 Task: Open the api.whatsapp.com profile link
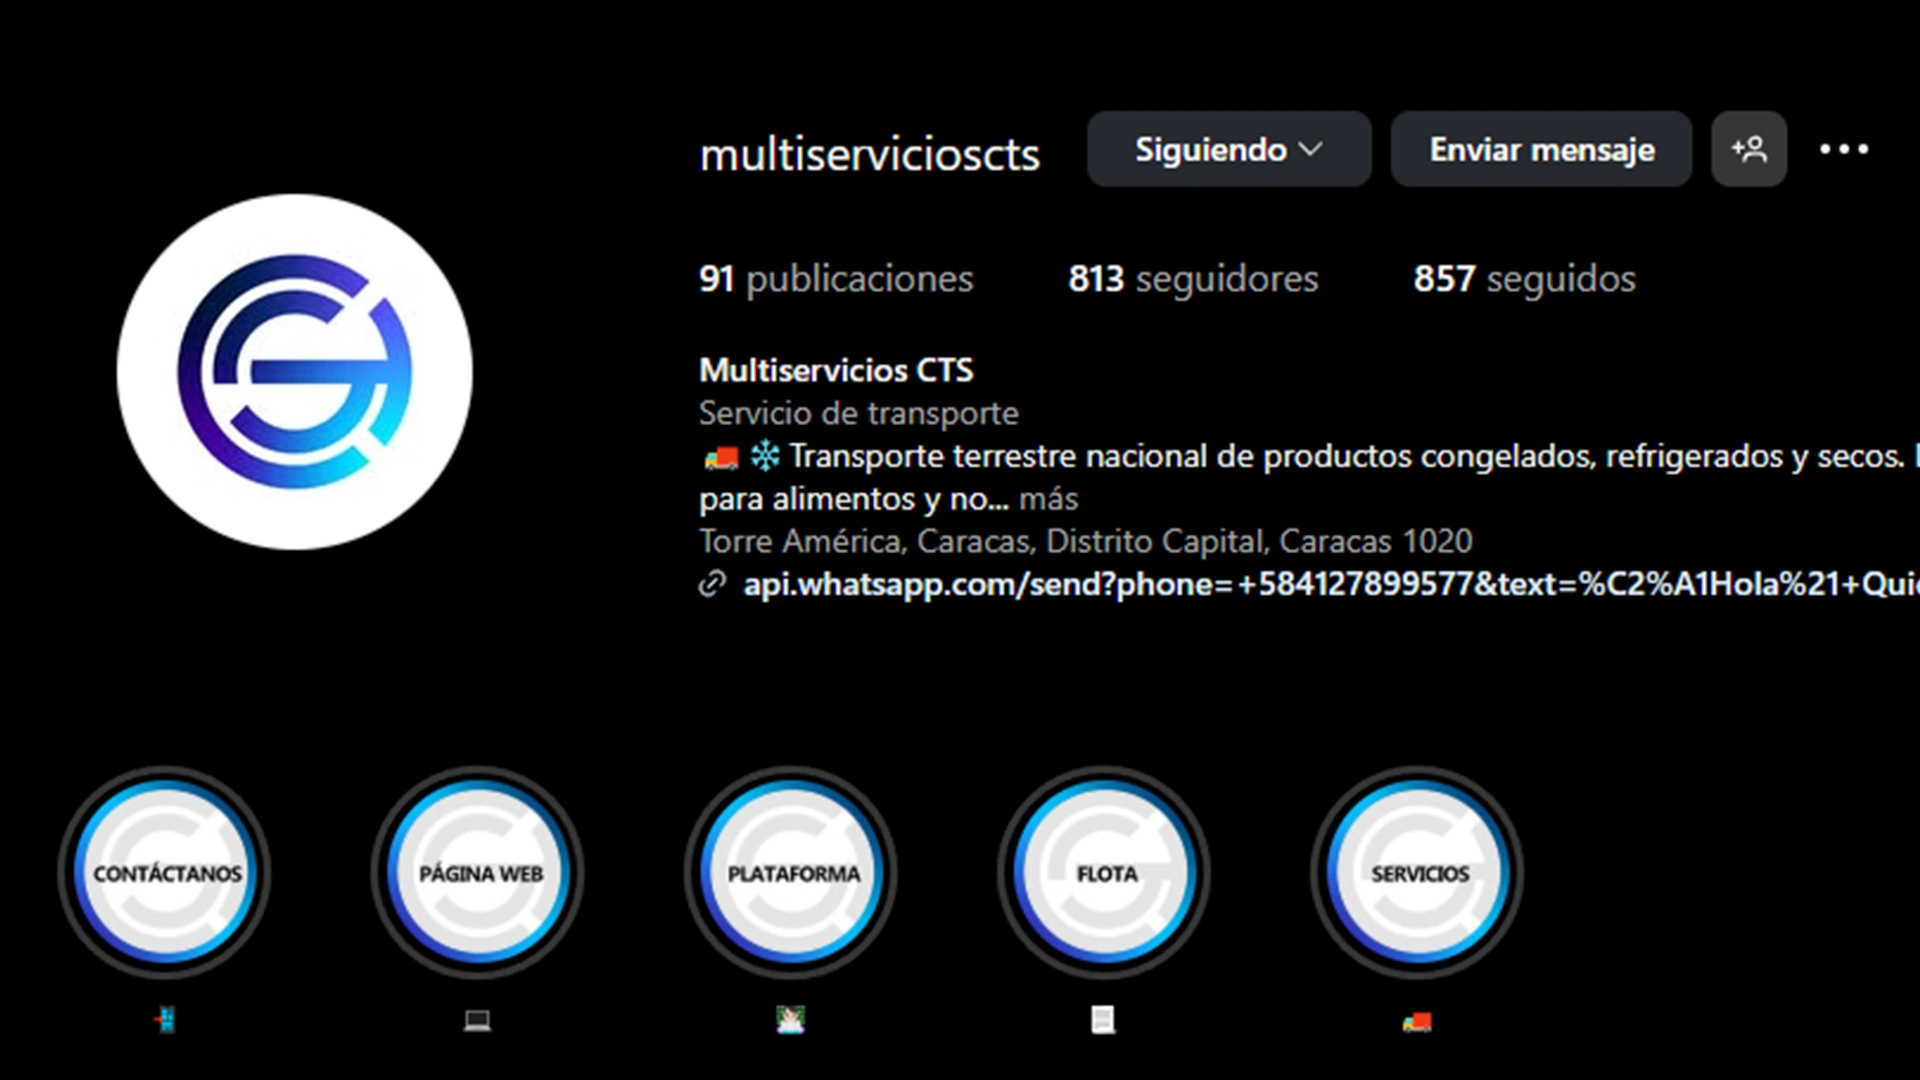[x=1331, y=584]
